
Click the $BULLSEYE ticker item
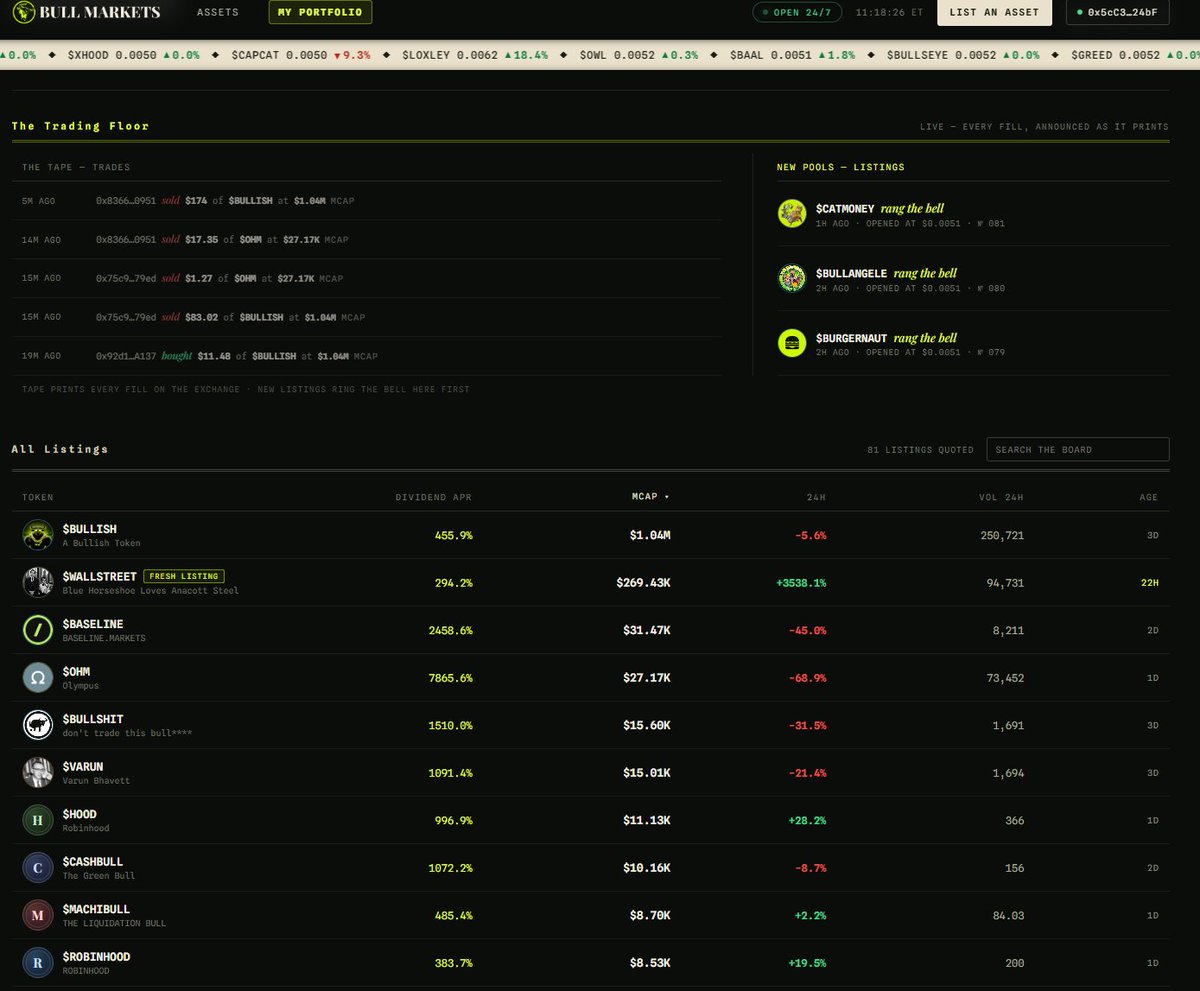(x=964, y=55)
